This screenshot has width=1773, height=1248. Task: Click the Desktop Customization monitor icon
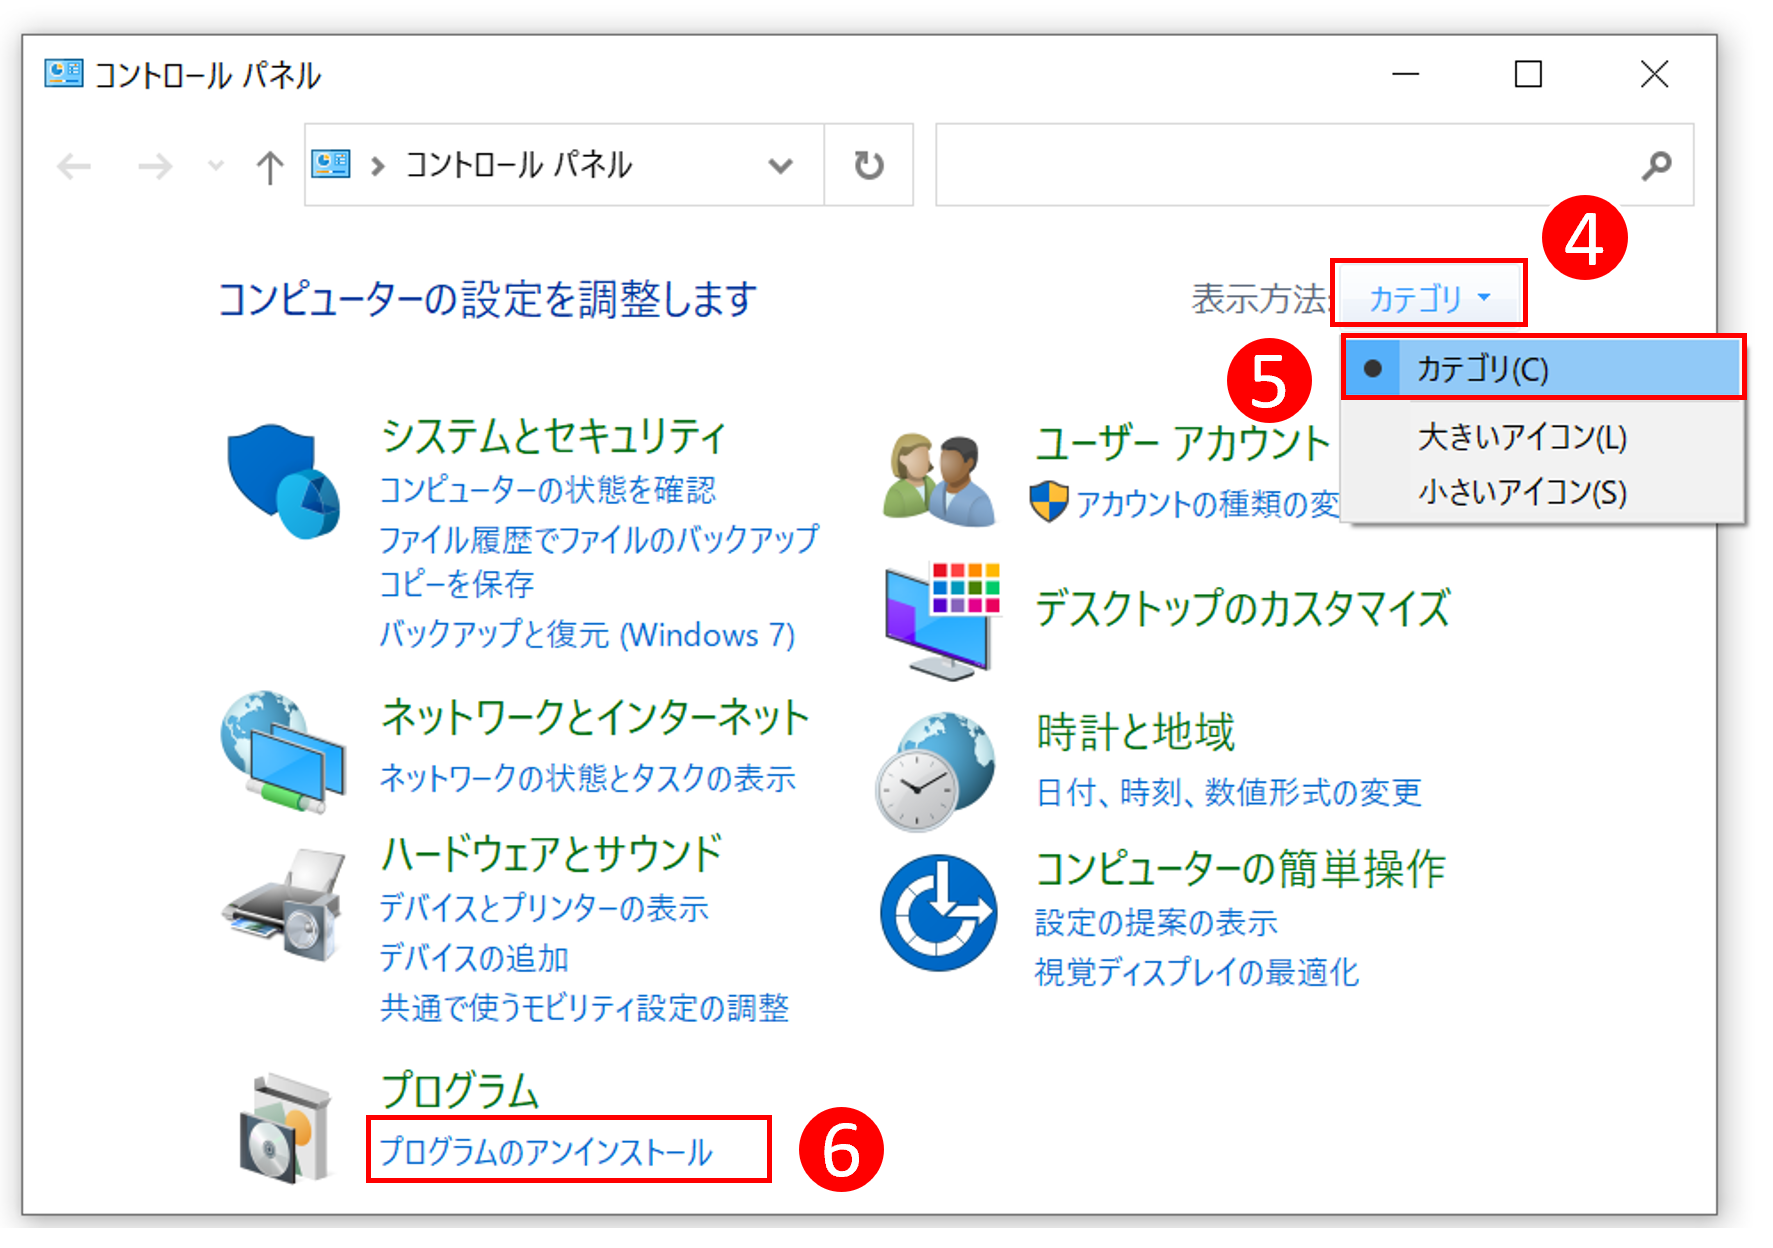pos(942,621)
